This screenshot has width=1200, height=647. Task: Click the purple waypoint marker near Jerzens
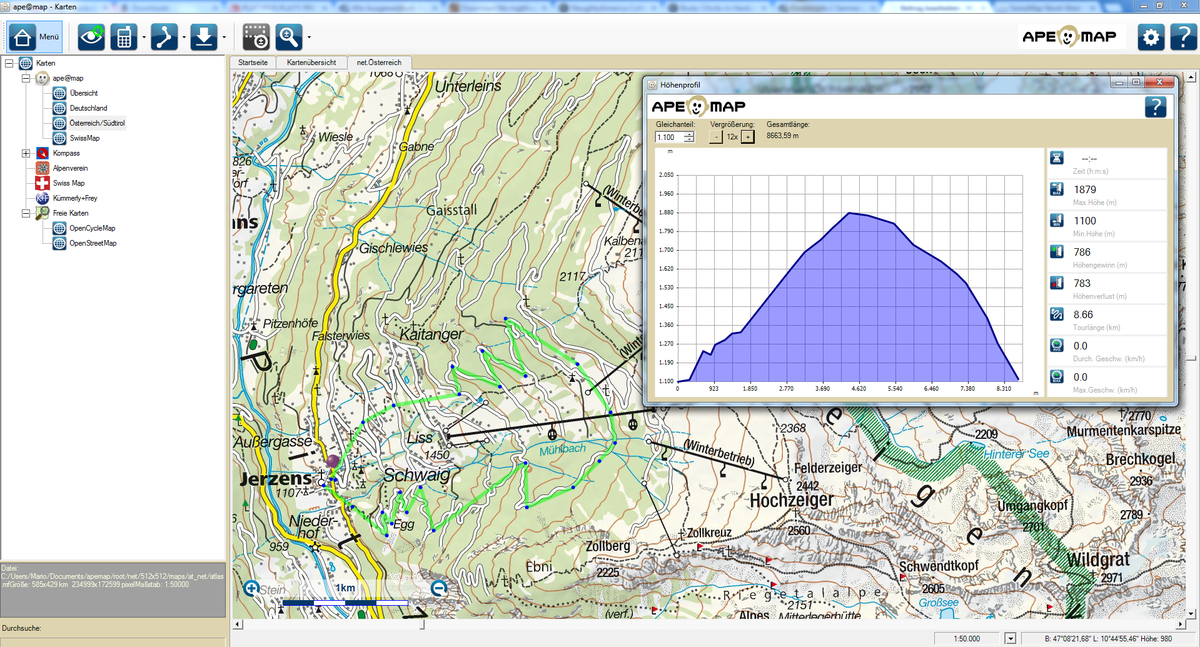point(333,462)
